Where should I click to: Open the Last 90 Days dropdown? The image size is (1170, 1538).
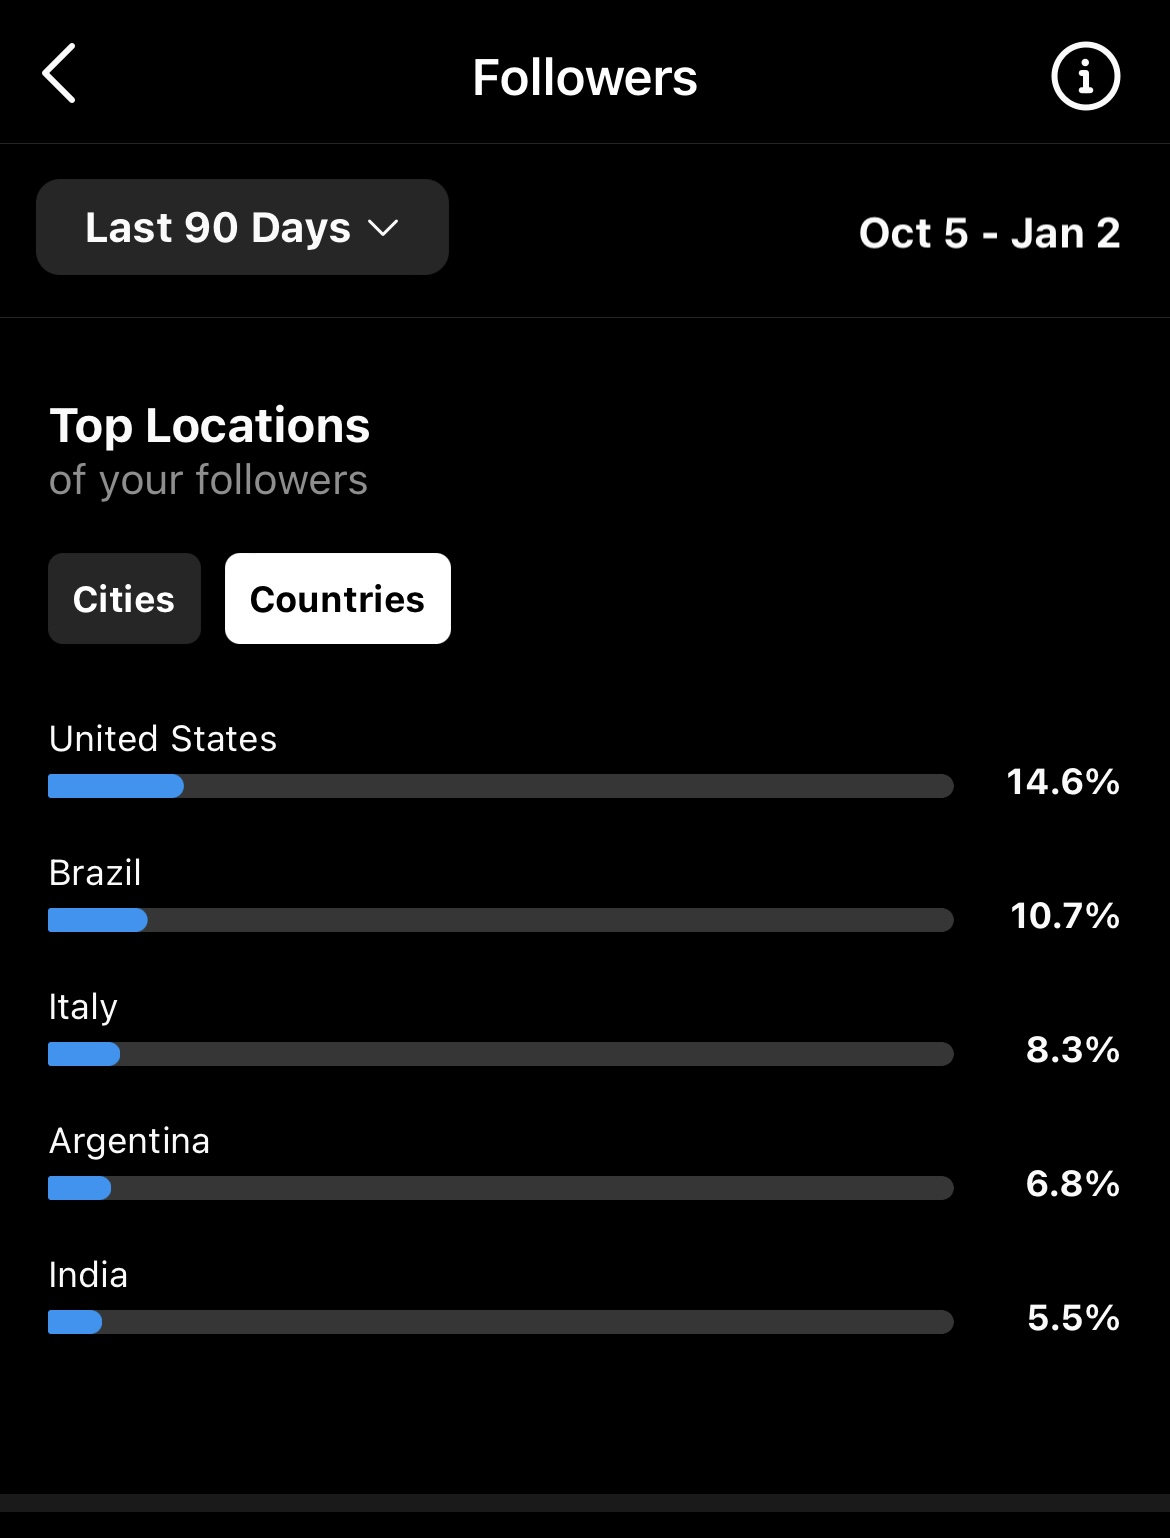click(242, 227)
